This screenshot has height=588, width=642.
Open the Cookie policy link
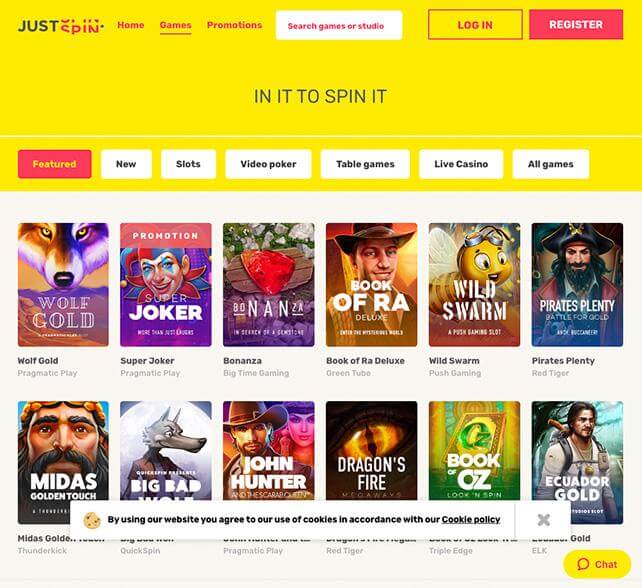point(471,520)
